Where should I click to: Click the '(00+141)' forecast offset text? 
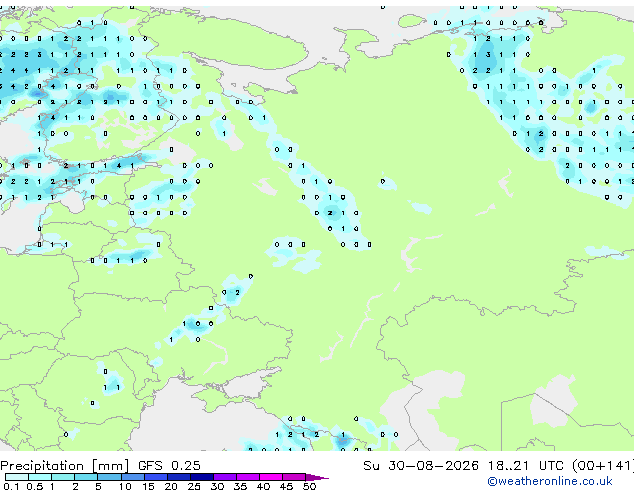(x=602, y=466)
